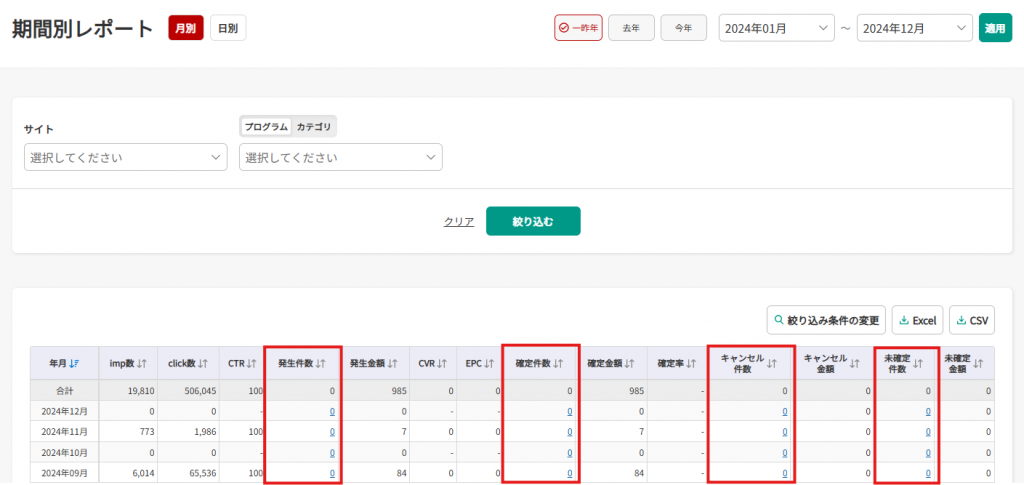Select the 今年 period preset
1024x485 pixels.
tap(683, 28)
